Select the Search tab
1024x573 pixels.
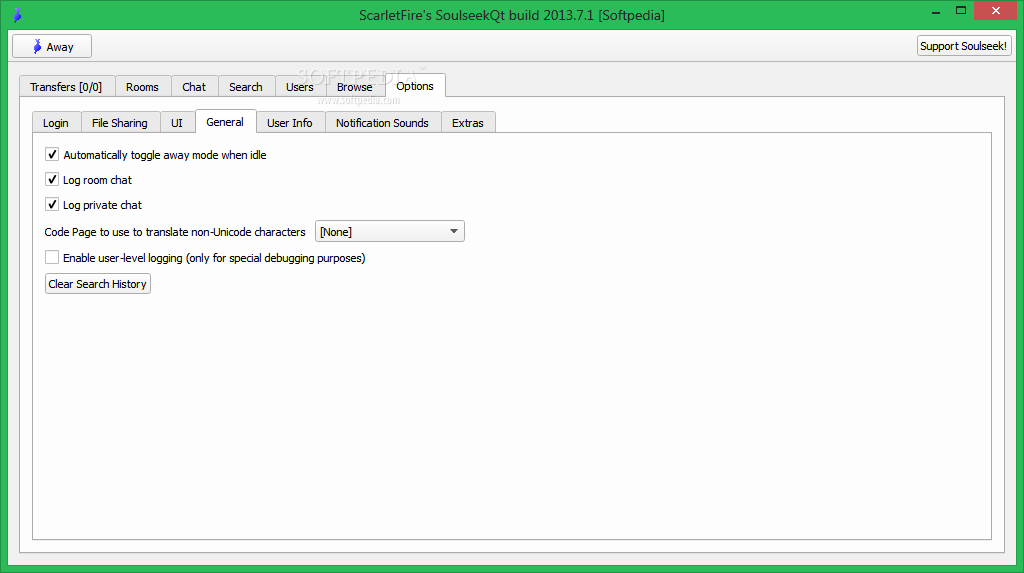246,87
